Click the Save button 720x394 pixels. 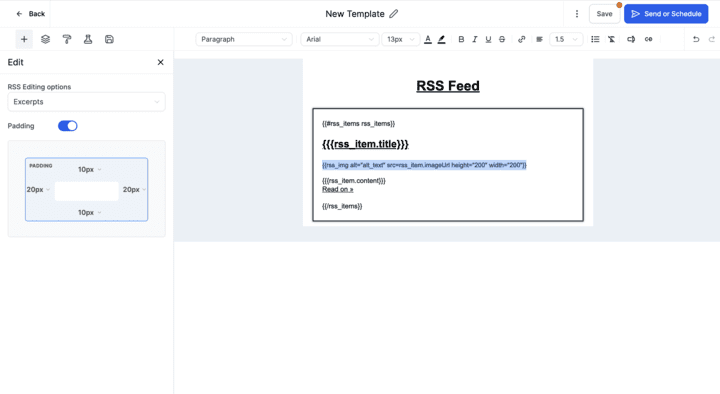point(604,14)
